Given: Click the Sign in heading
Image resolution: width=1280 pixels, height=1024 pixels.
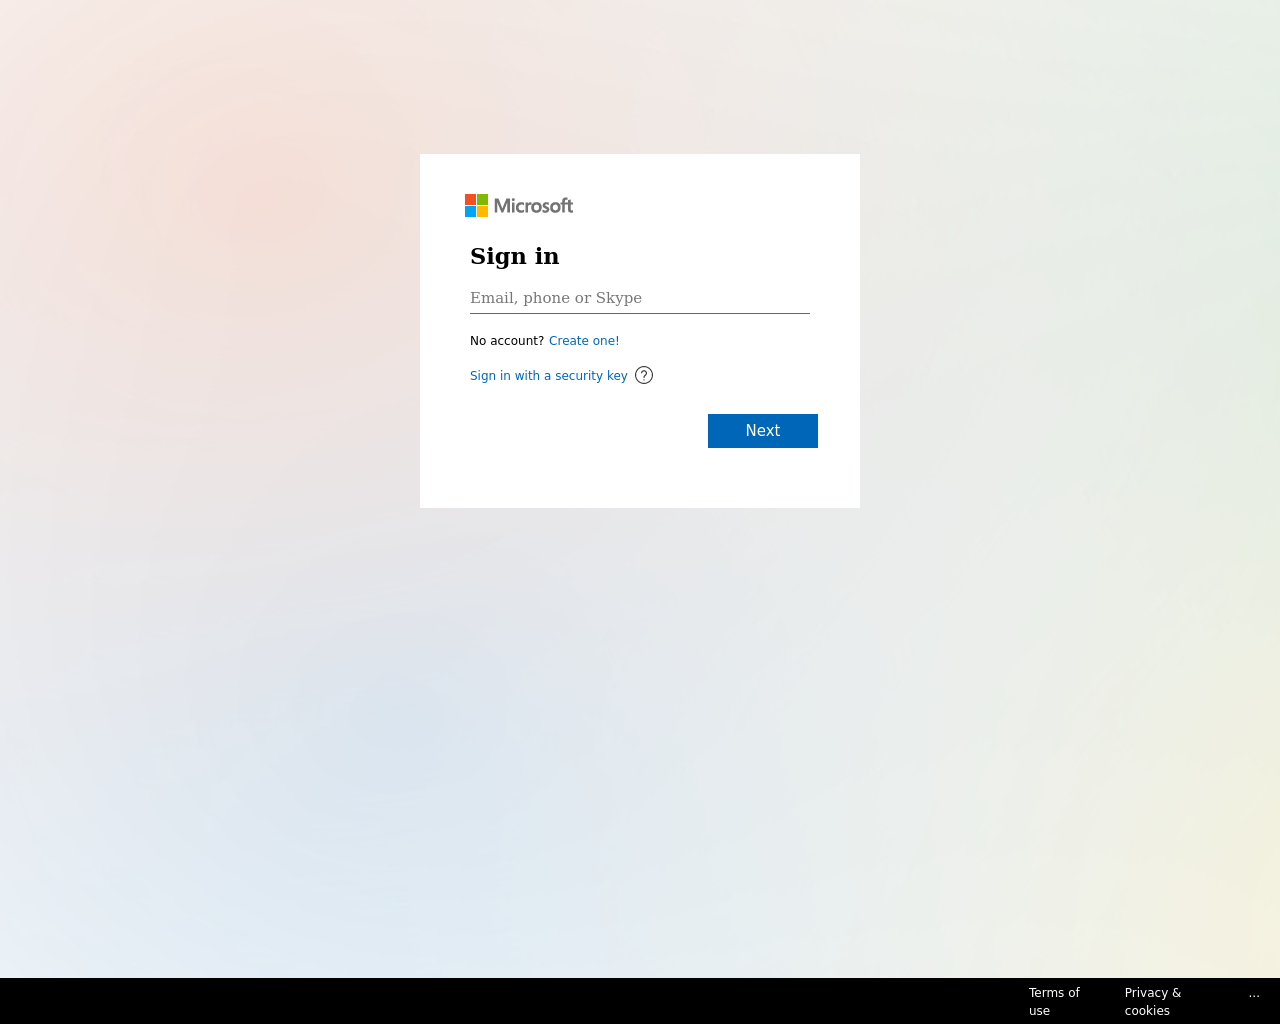Looking at the screenshot, I should (x=515, y=256).
